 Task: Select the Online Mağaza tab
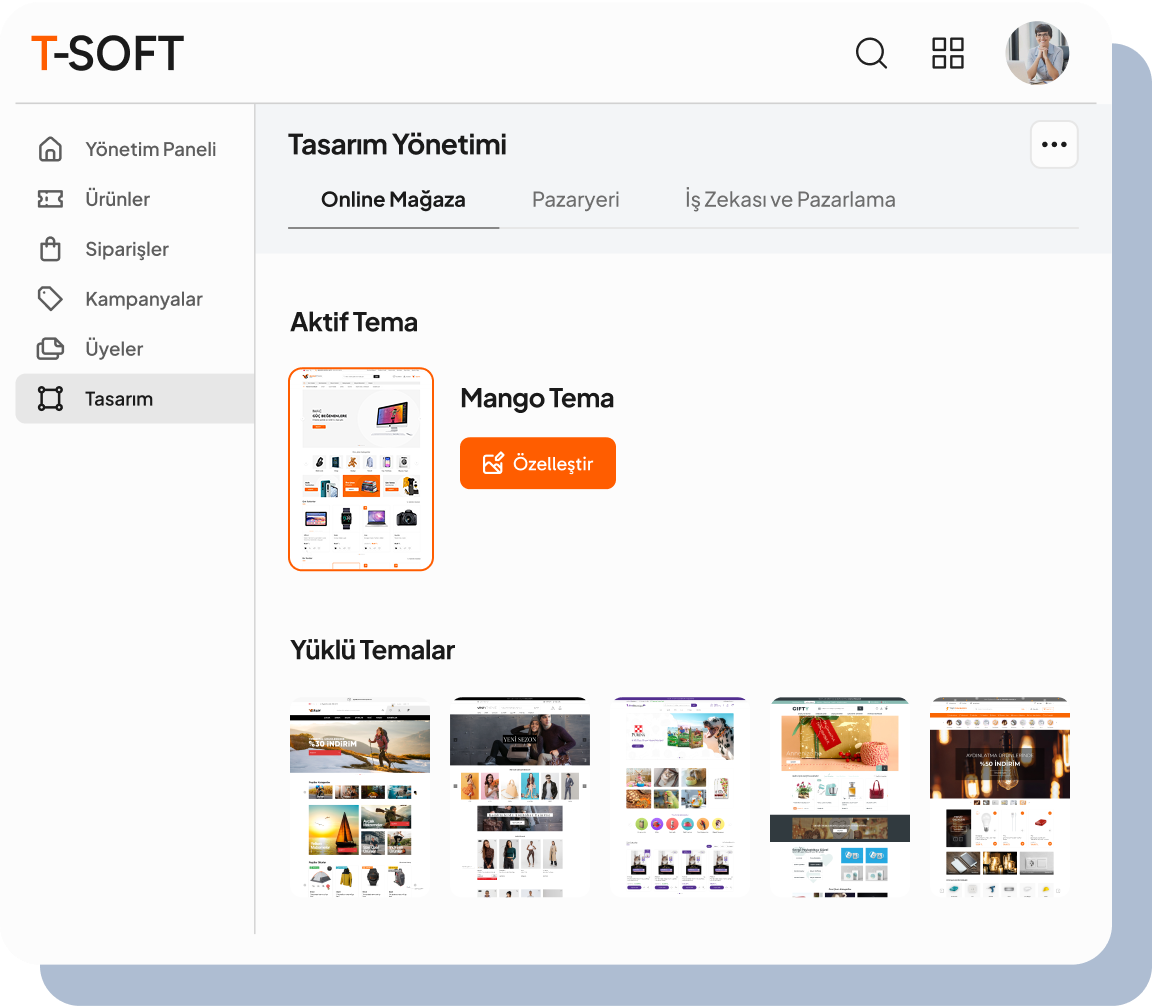coord(393,199)
